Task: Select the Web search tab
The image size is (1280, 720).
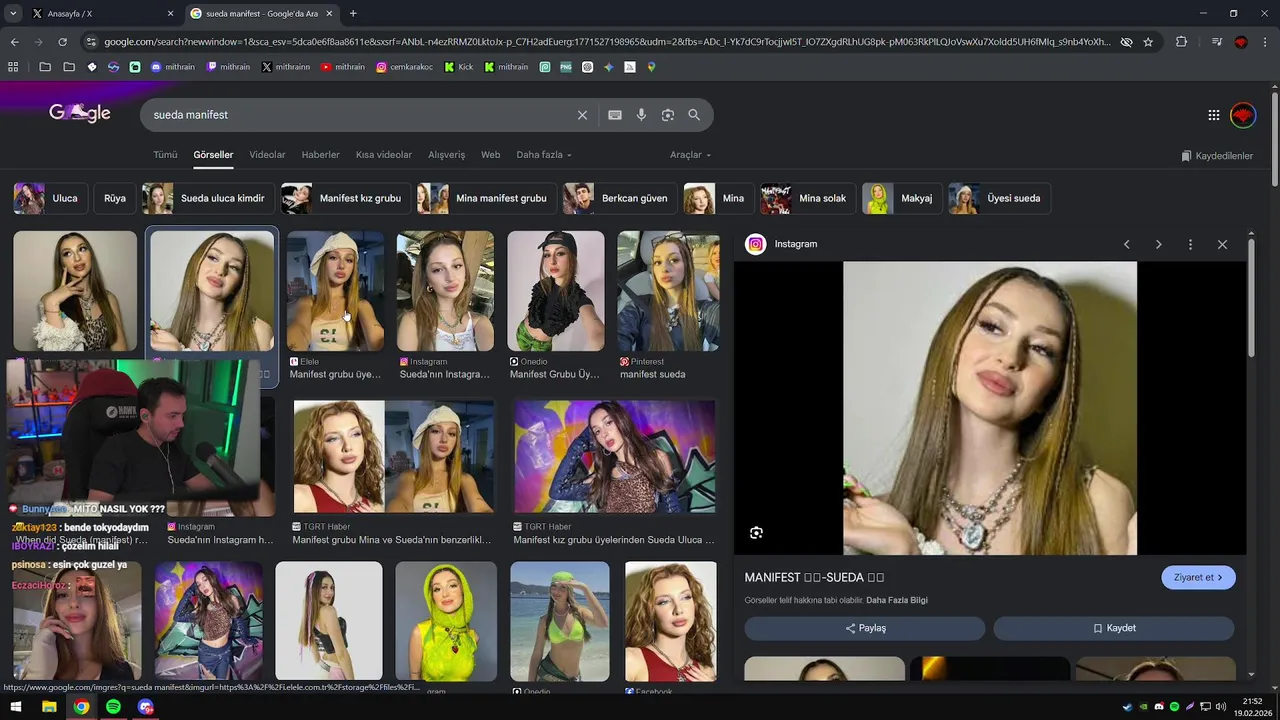Action: point(490,155)
